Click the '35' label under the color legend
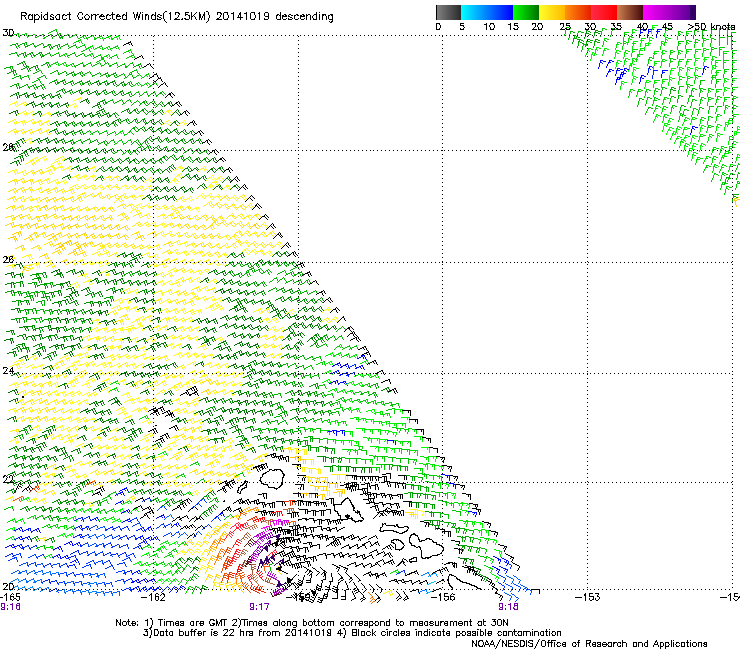The image size is (740, 650). pyautogui.click(x=616, y=27)
